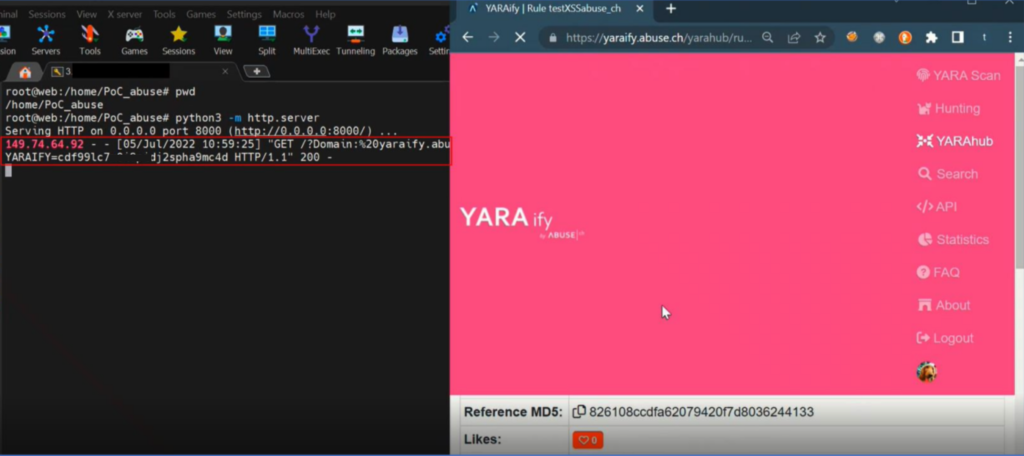Open the browser three-dot menu
This screenshot has height=456, width=1024.
tap(1011, 37)
